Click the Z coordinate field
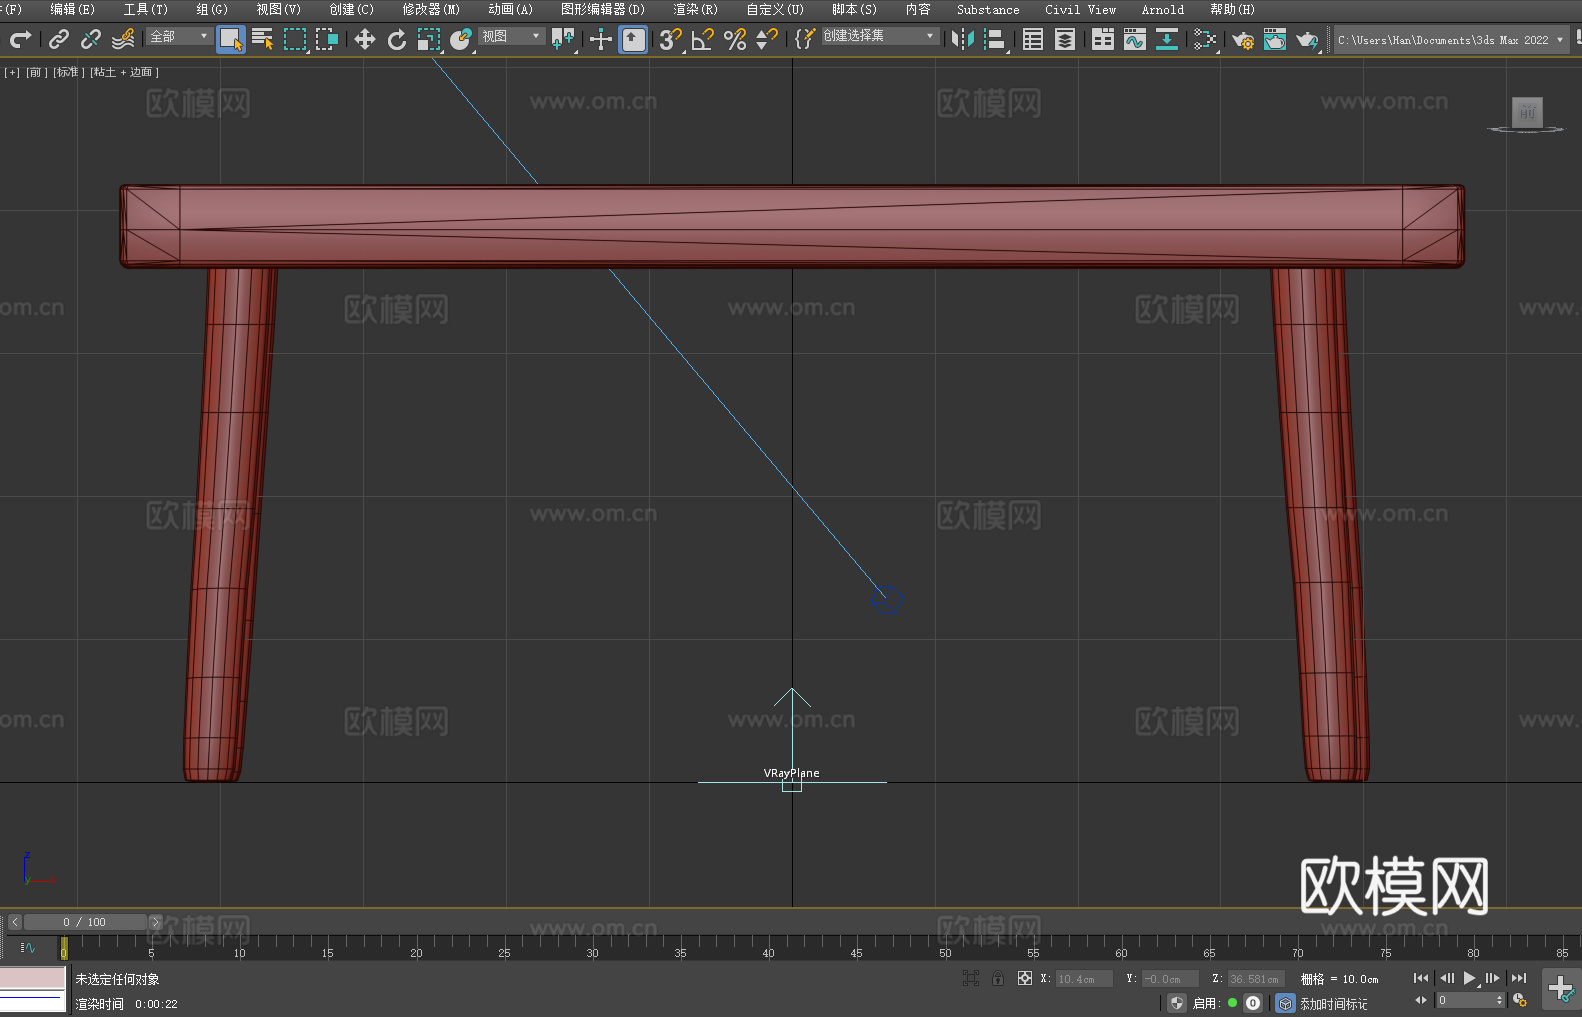1582x1017 pixels. pos(1255,979)
